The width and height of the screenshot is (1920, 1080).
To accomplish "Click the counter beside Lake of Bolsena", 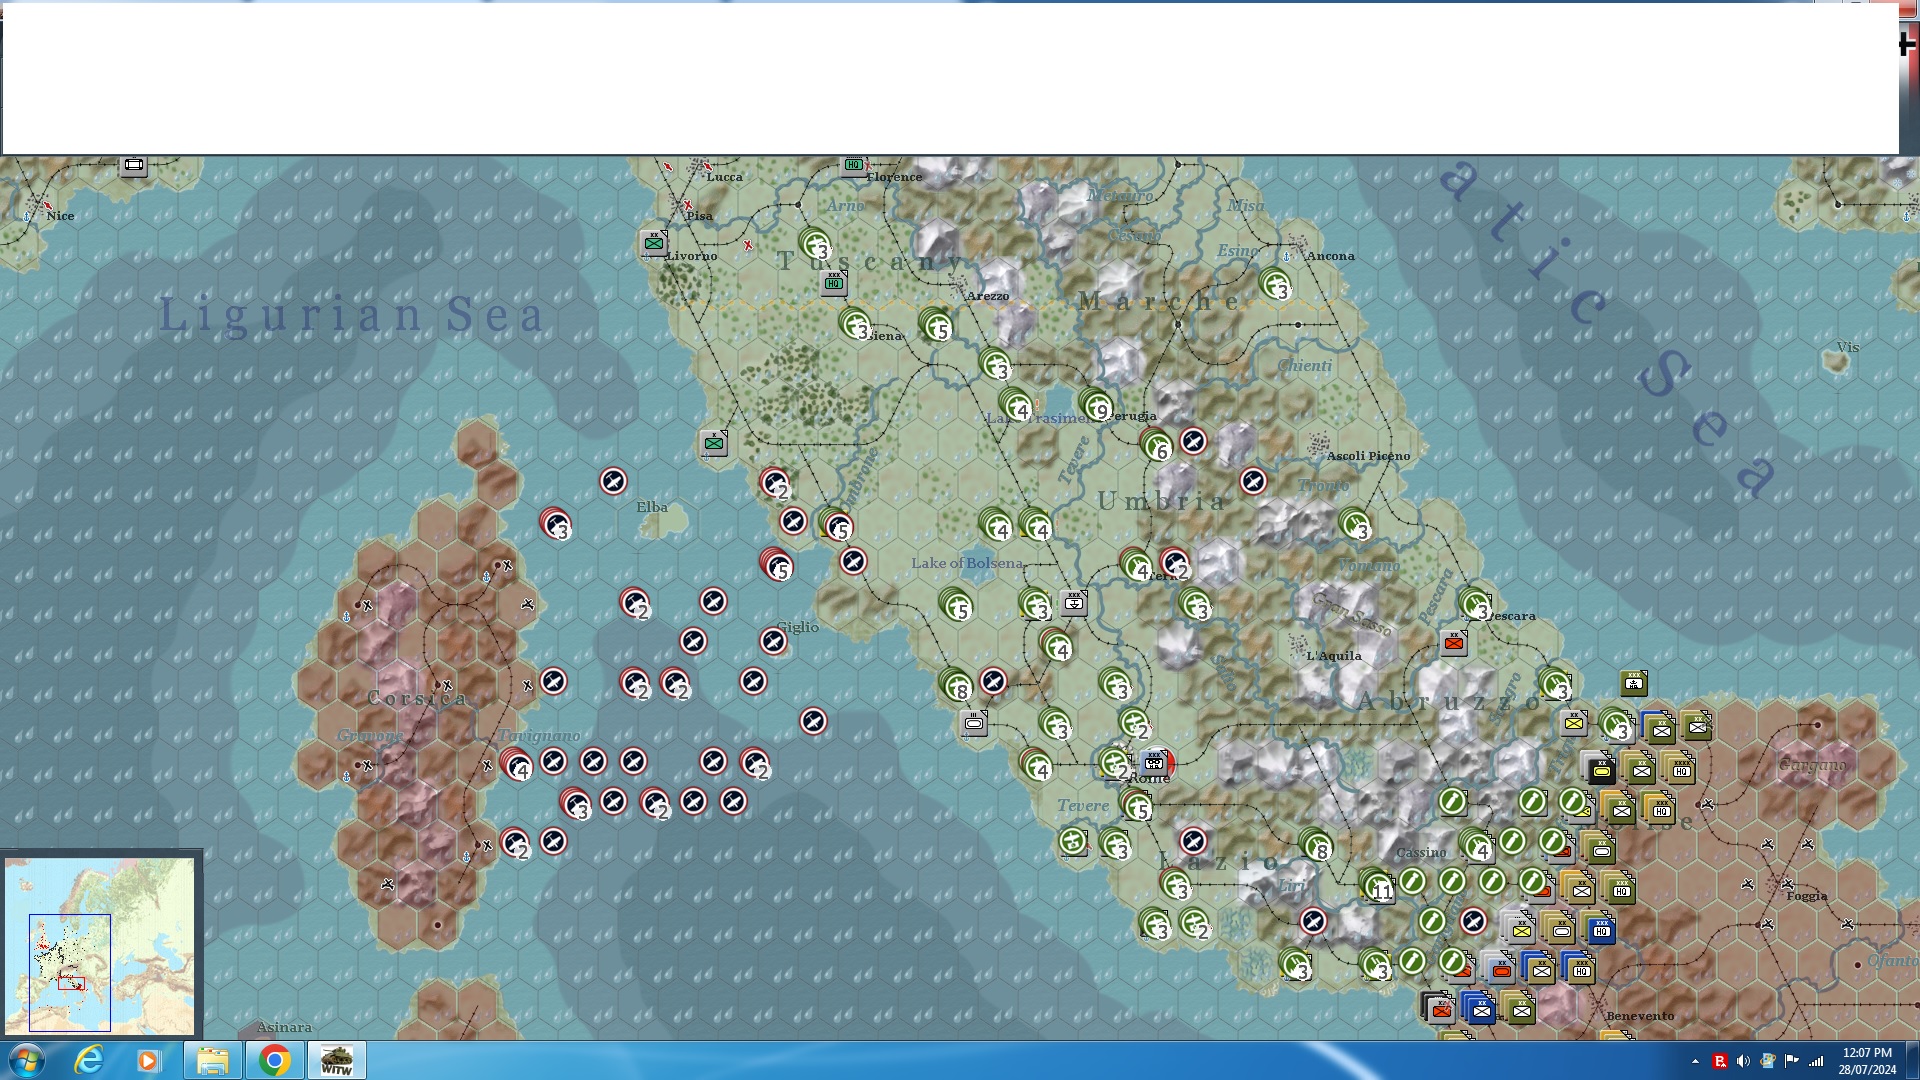I will [1073, 603].
